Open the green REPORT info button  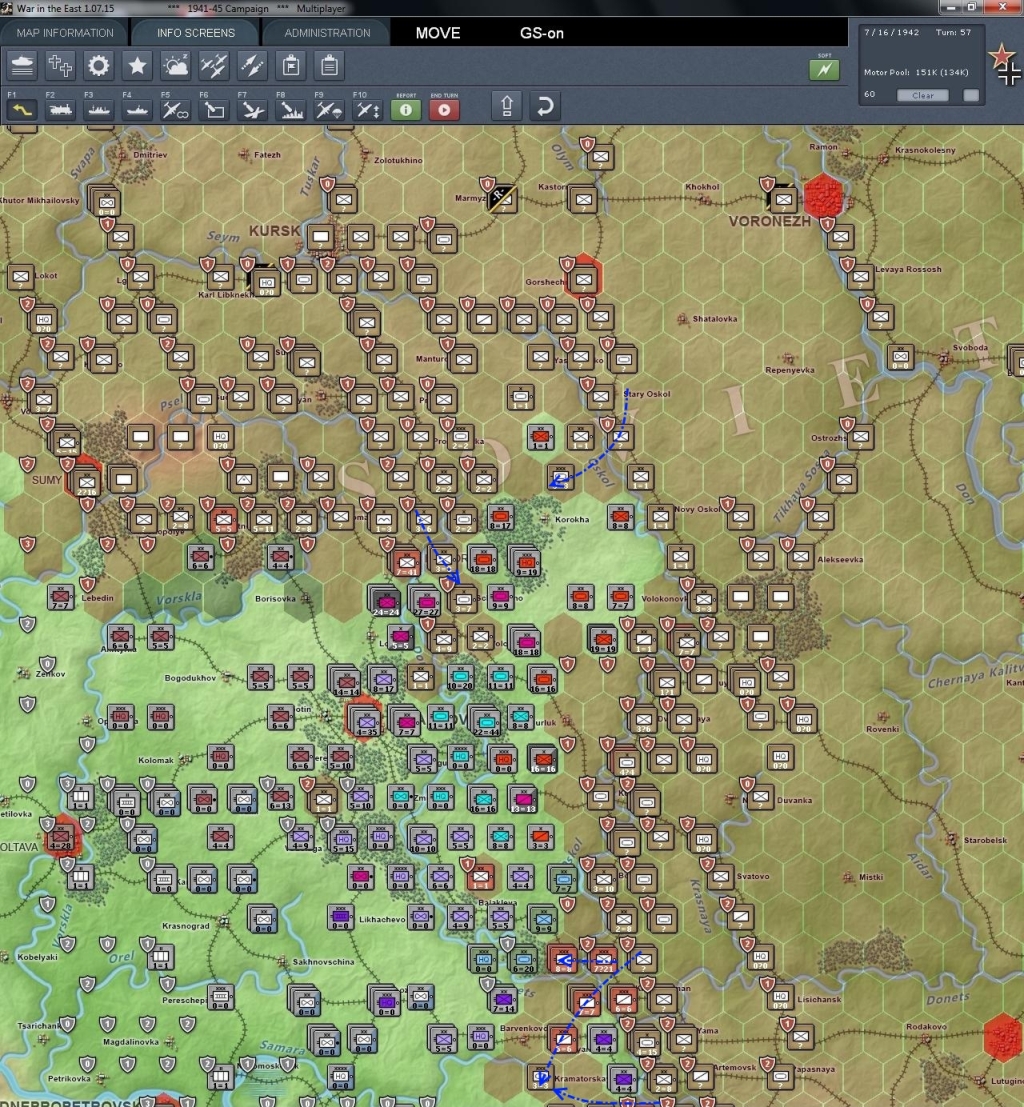(405, 109)
